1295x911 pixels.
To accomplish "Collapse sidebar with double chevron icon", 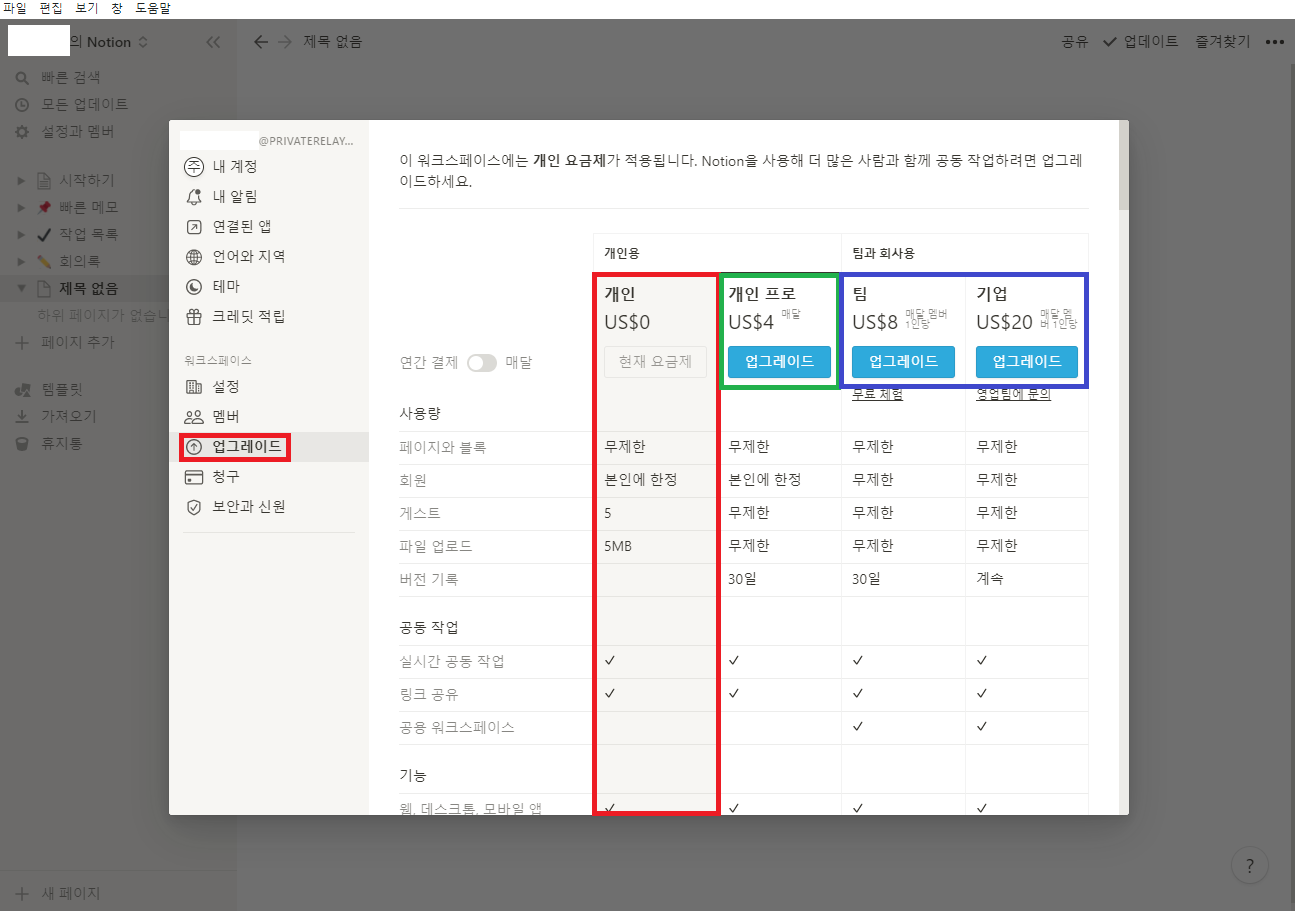I will pos(213,42).
